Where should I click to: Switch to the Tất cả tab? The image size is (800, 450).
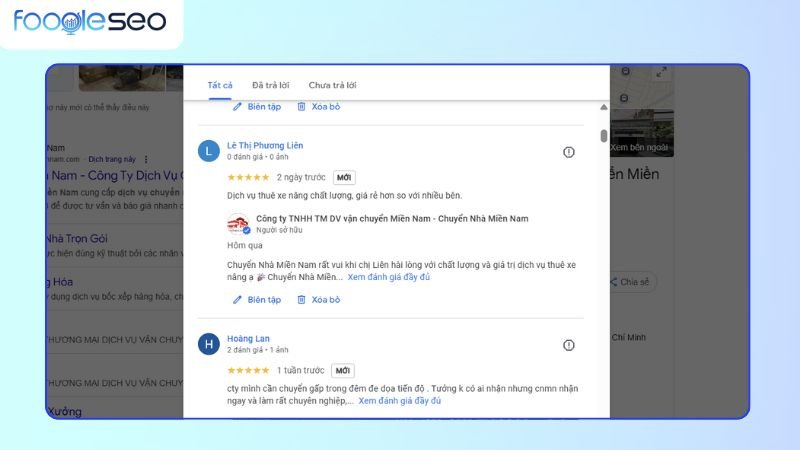tap(220, 85)
